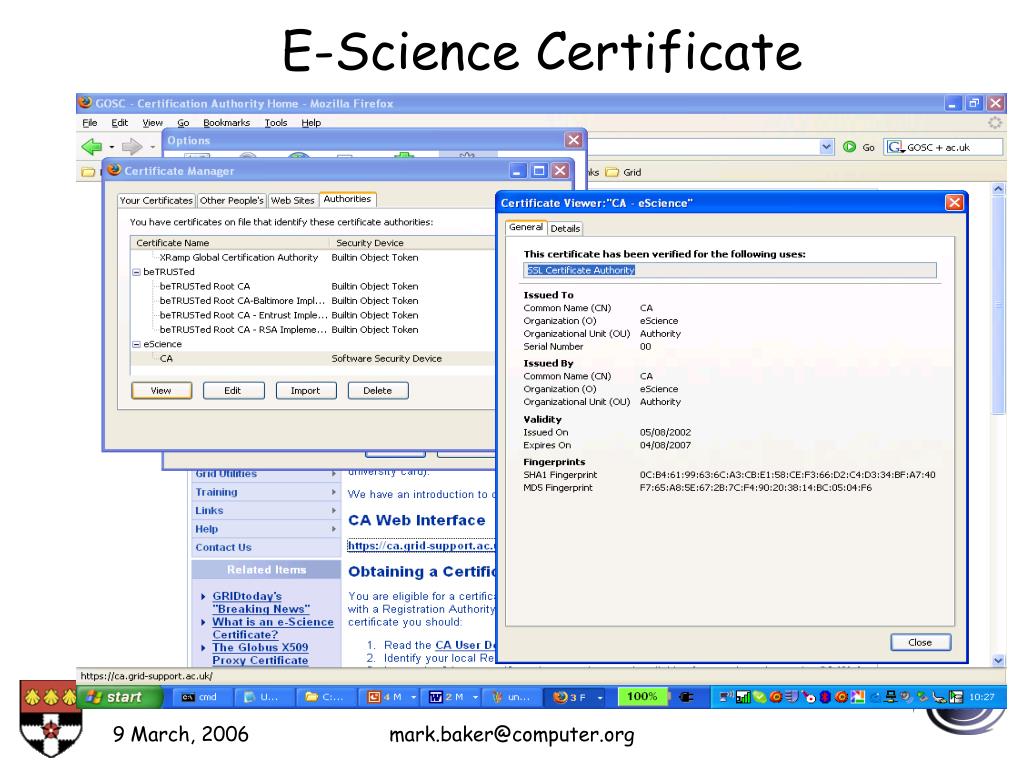The image size is (1024, 768).
Task: Click the Close button in Certificate Viewer
Action: click(920, 643)
